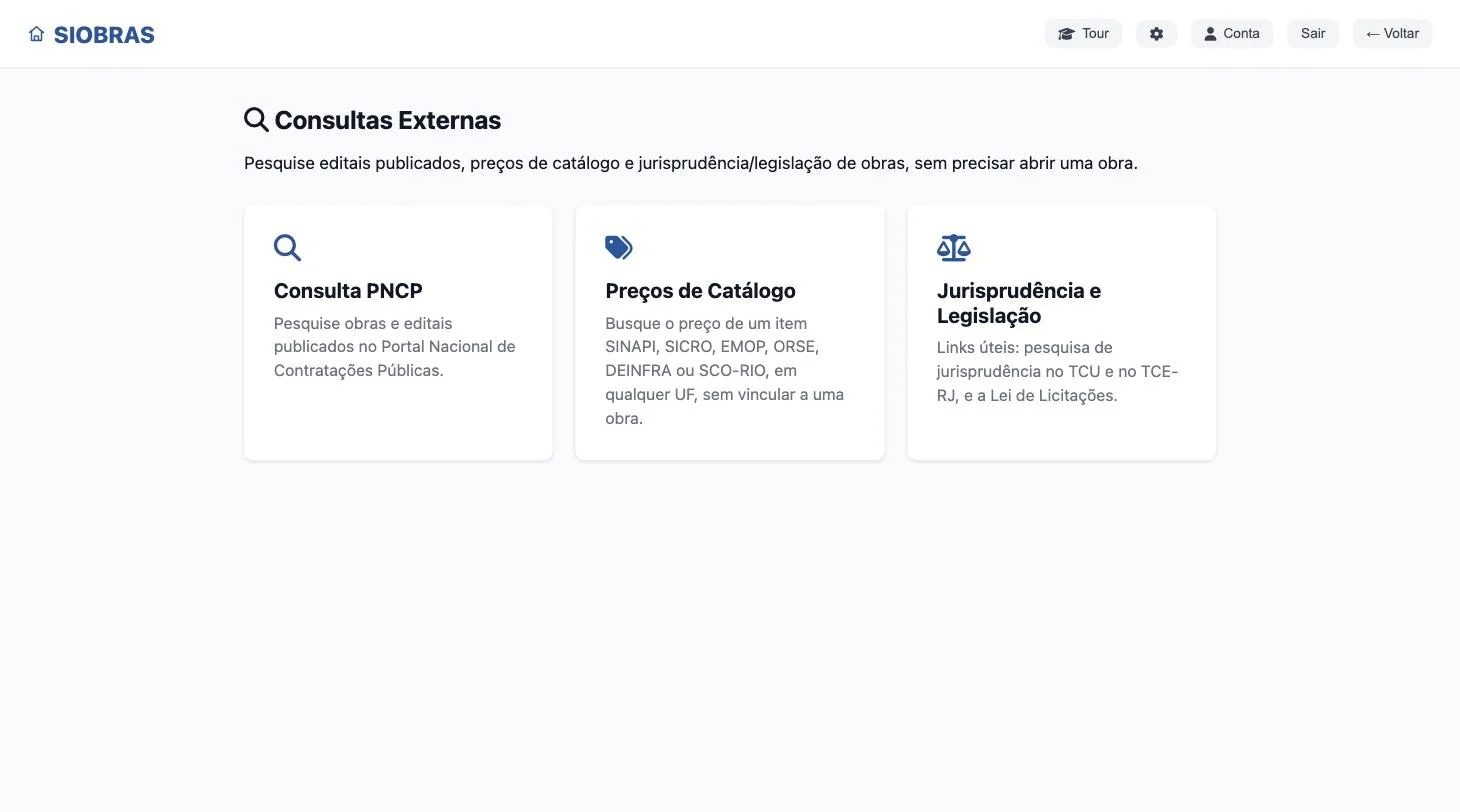The image size is (1460, 812).
Task: Click the Consultas Externas page heading
Action: tap(388, 120)
